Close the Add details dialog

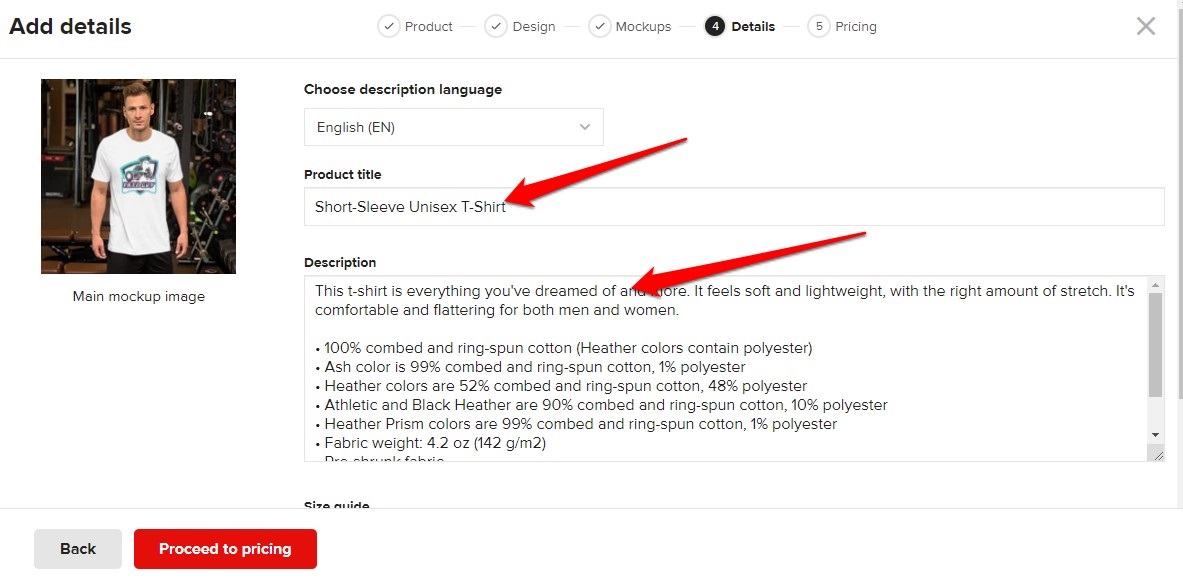1146,27
